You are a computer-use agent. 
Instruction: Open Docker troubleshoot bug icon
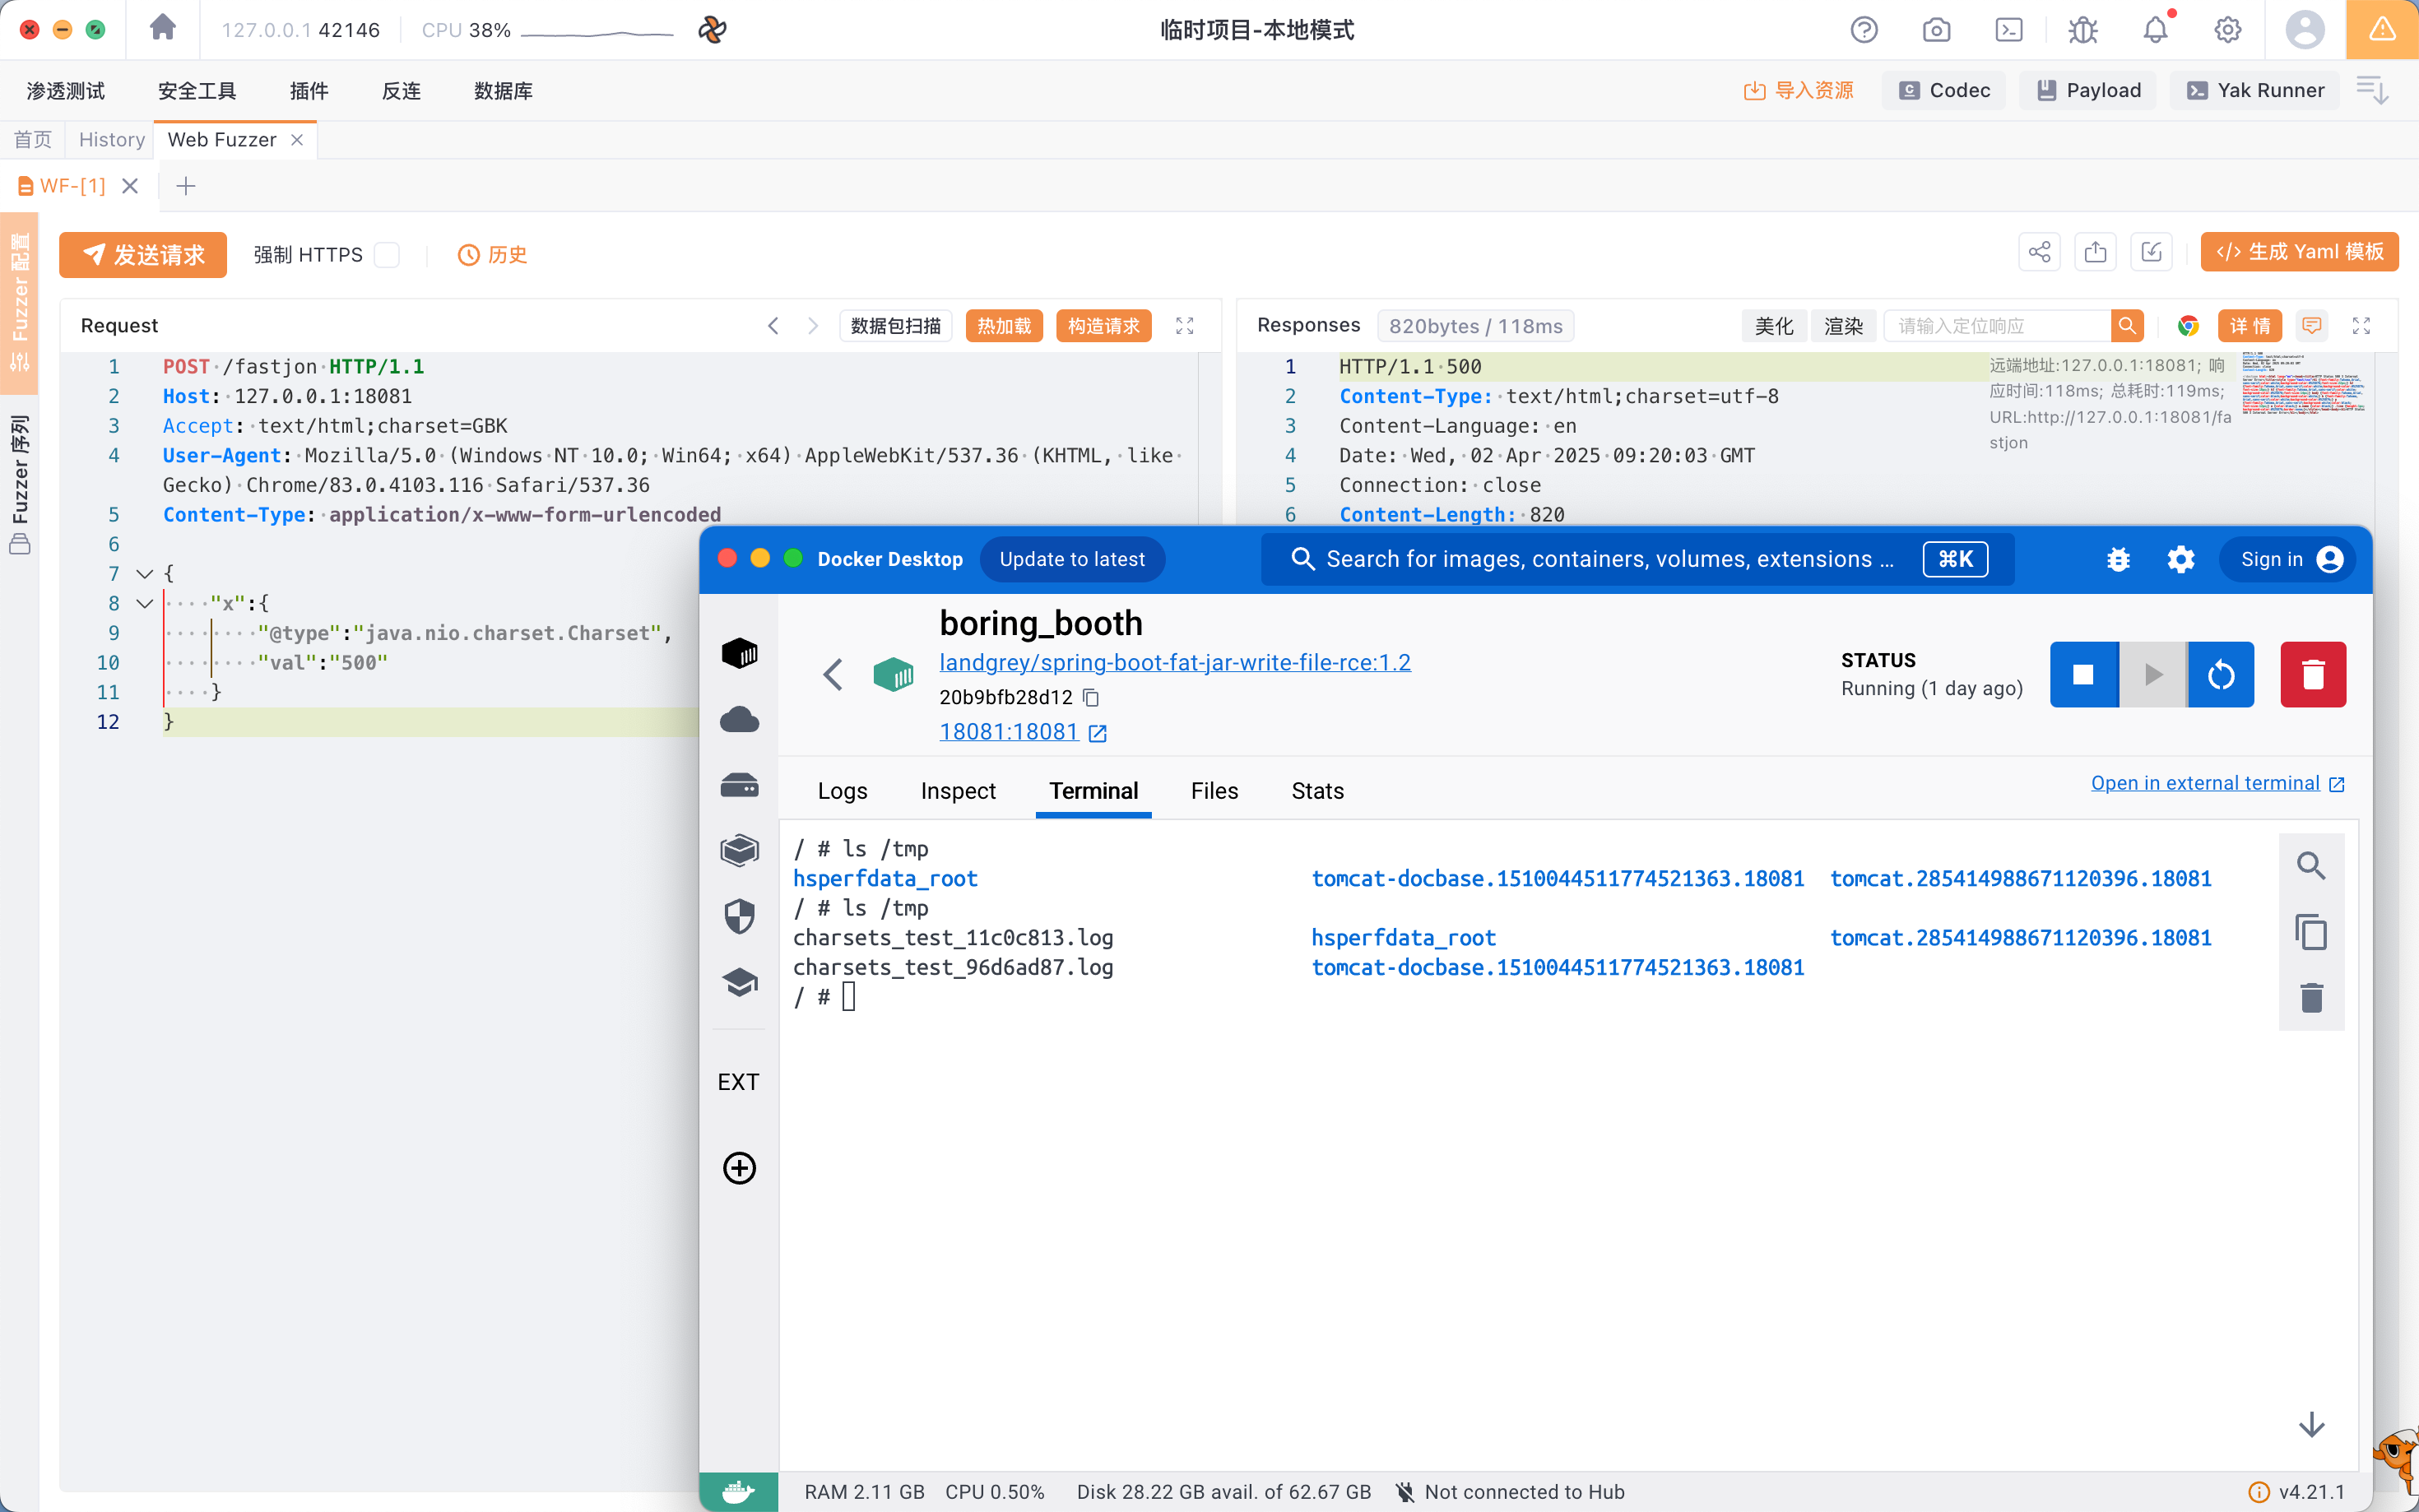point(2117,559)
